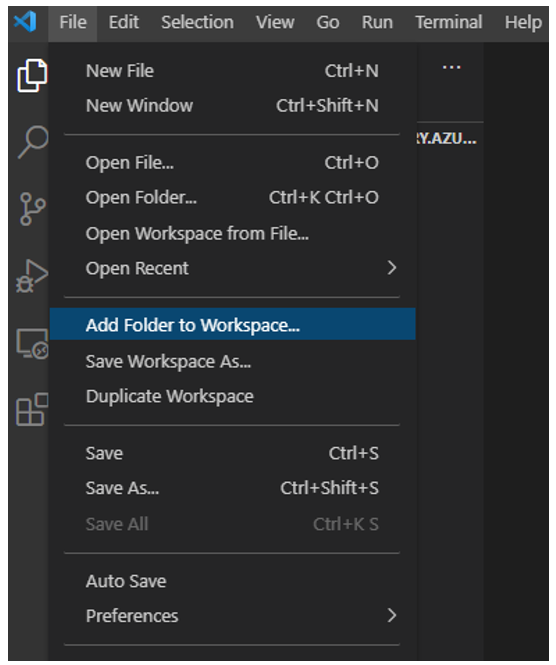Open the Edit menu

pyautogui.click(x=123, y=22)
